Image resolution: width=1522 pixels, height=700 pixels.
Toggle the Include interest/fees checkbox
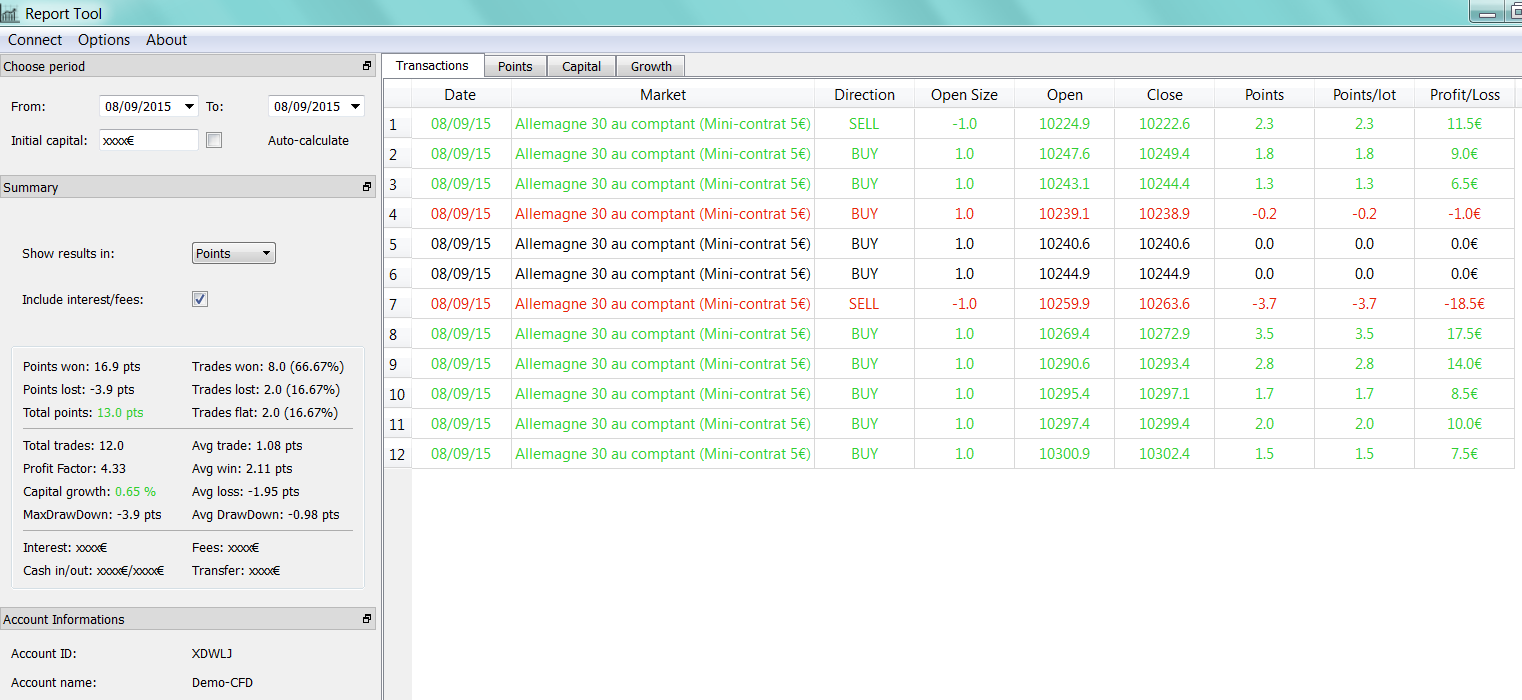pos(200,299)
